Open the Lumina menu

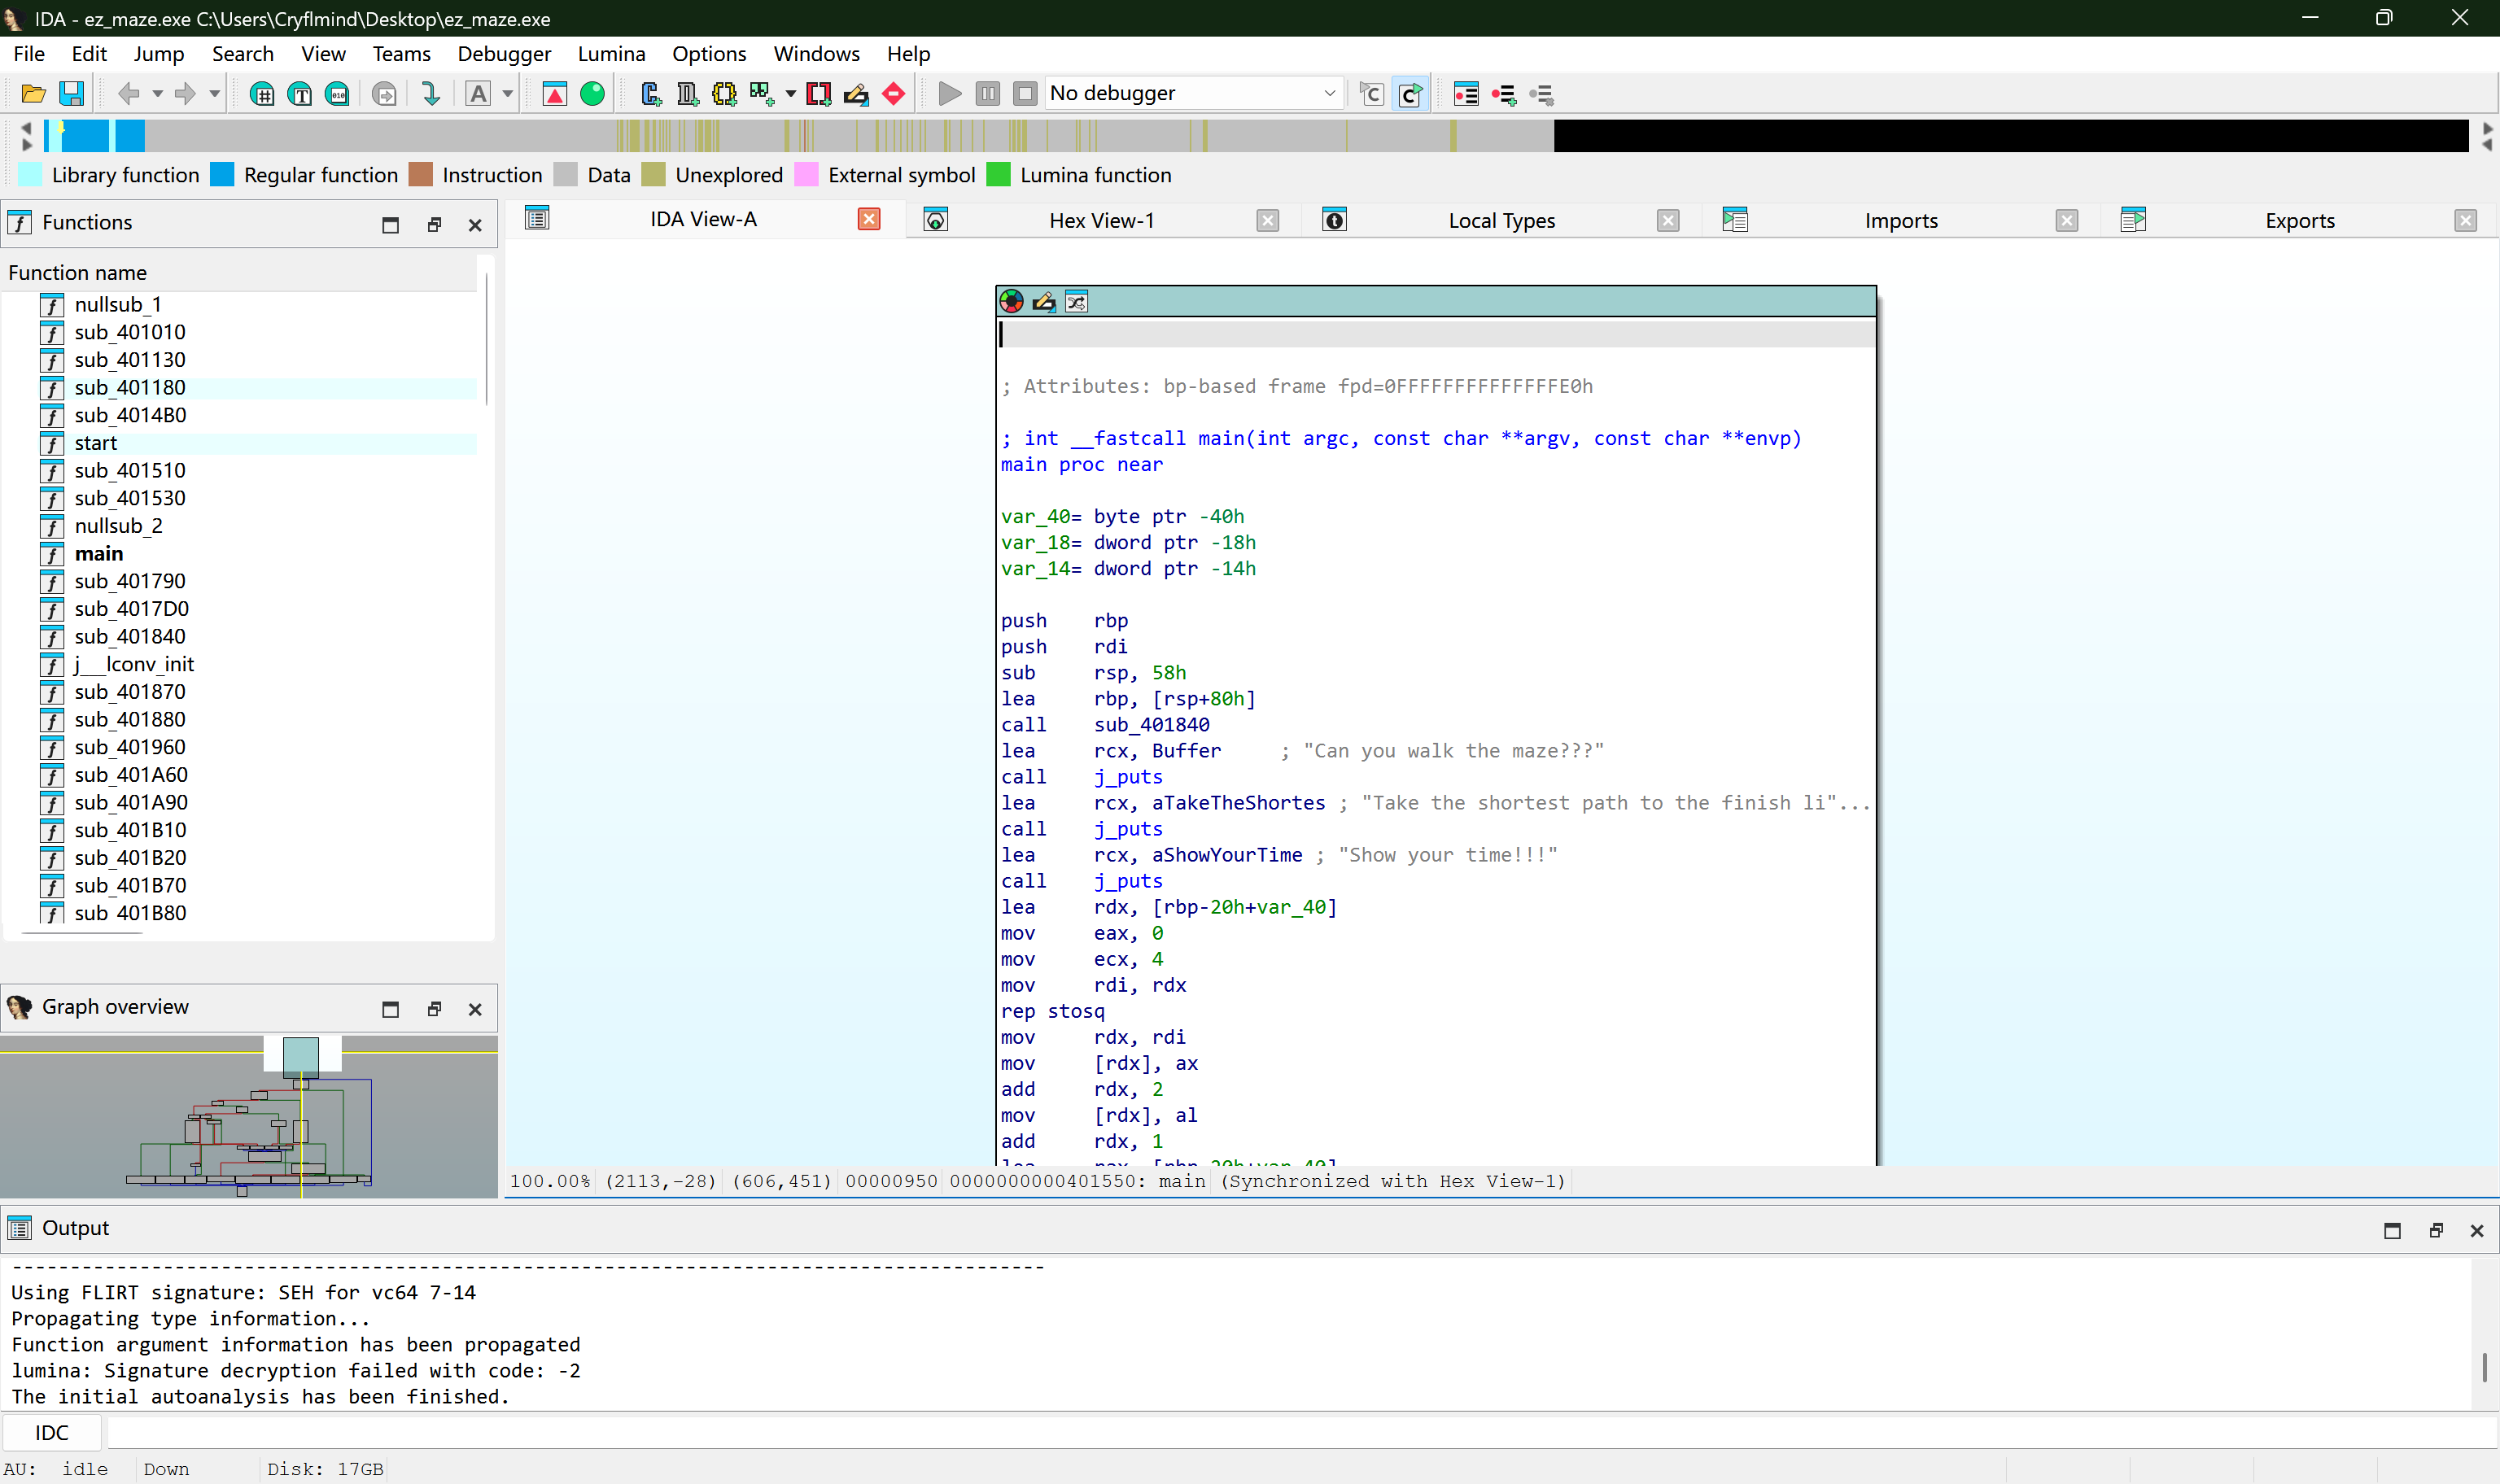pyautogui.click(x=611, y=54)
